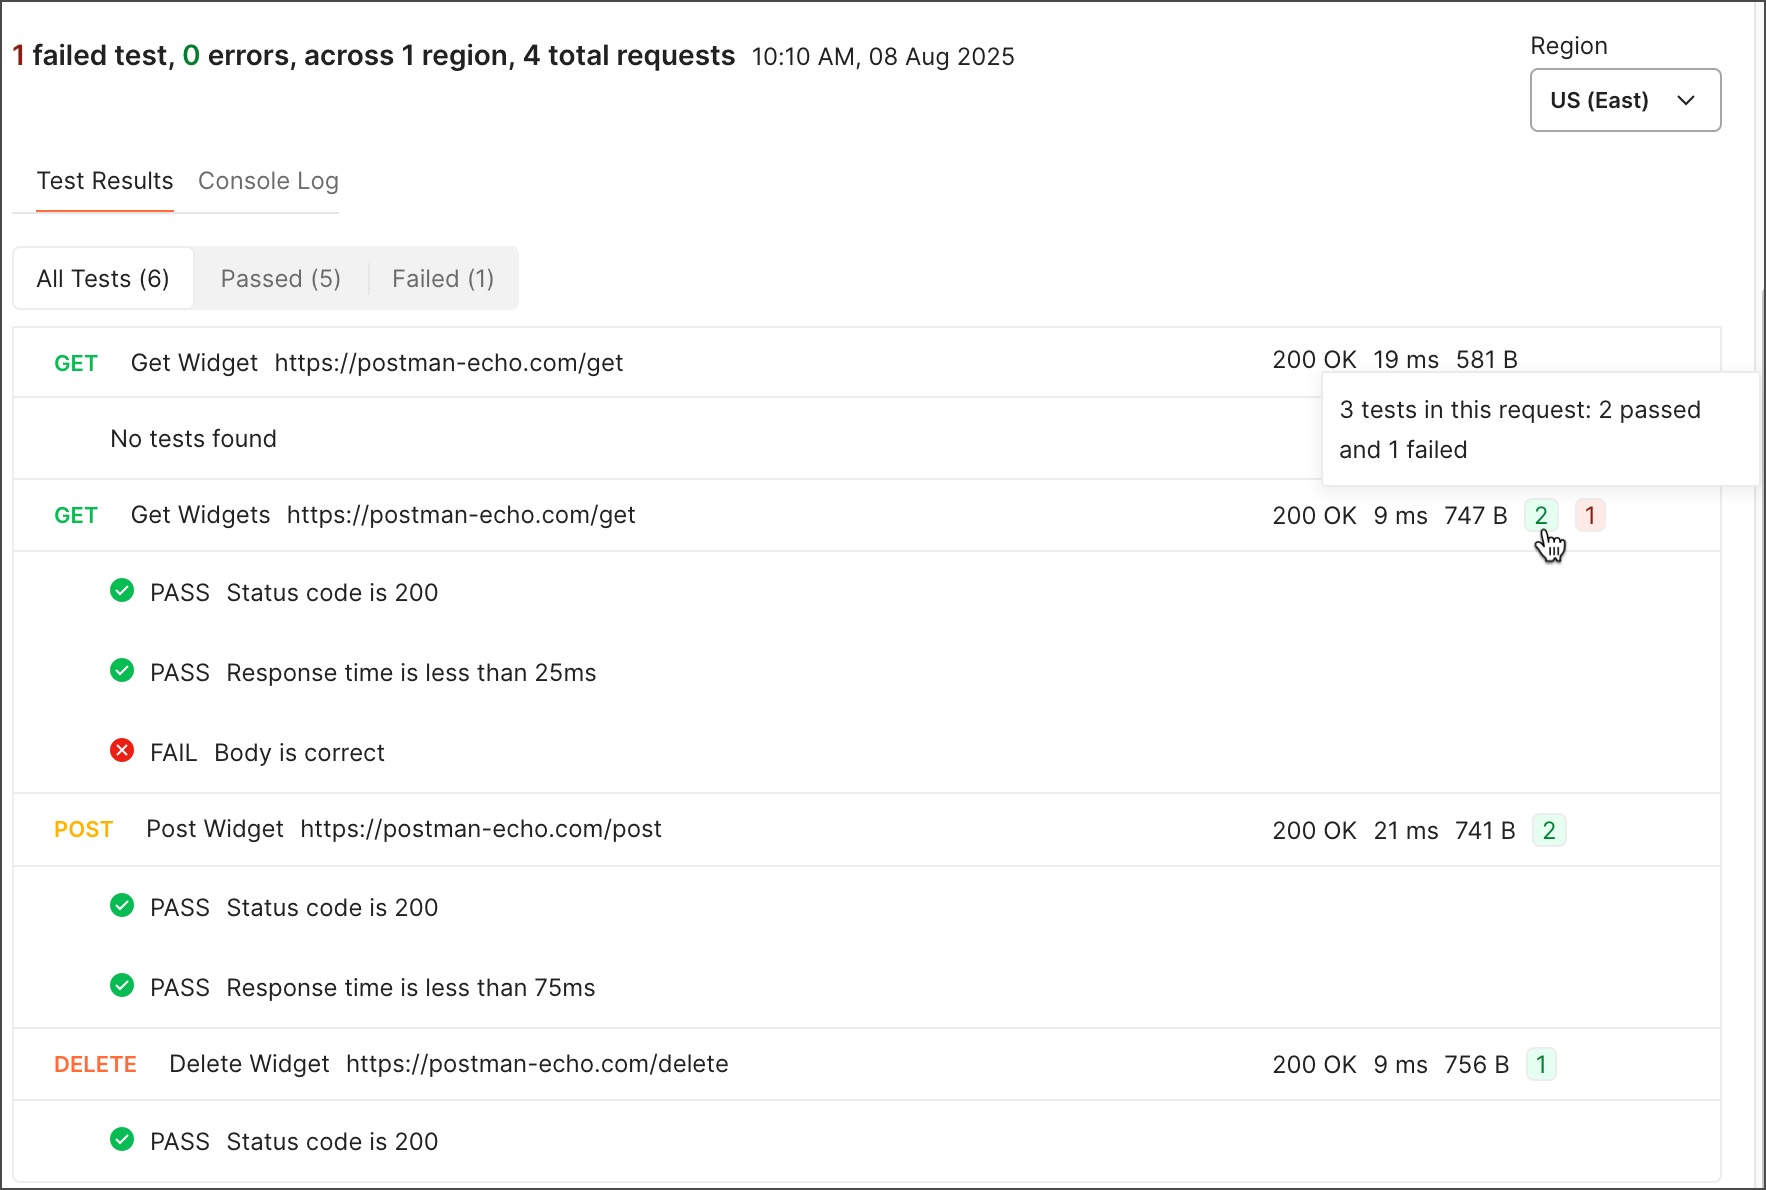
Task: Open the Post Widget request row
Action: (867, 830)
